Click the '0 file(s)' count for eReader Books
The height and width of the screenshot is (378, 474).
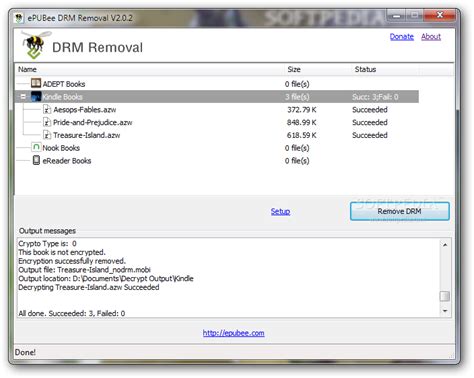tap(297, 161)
